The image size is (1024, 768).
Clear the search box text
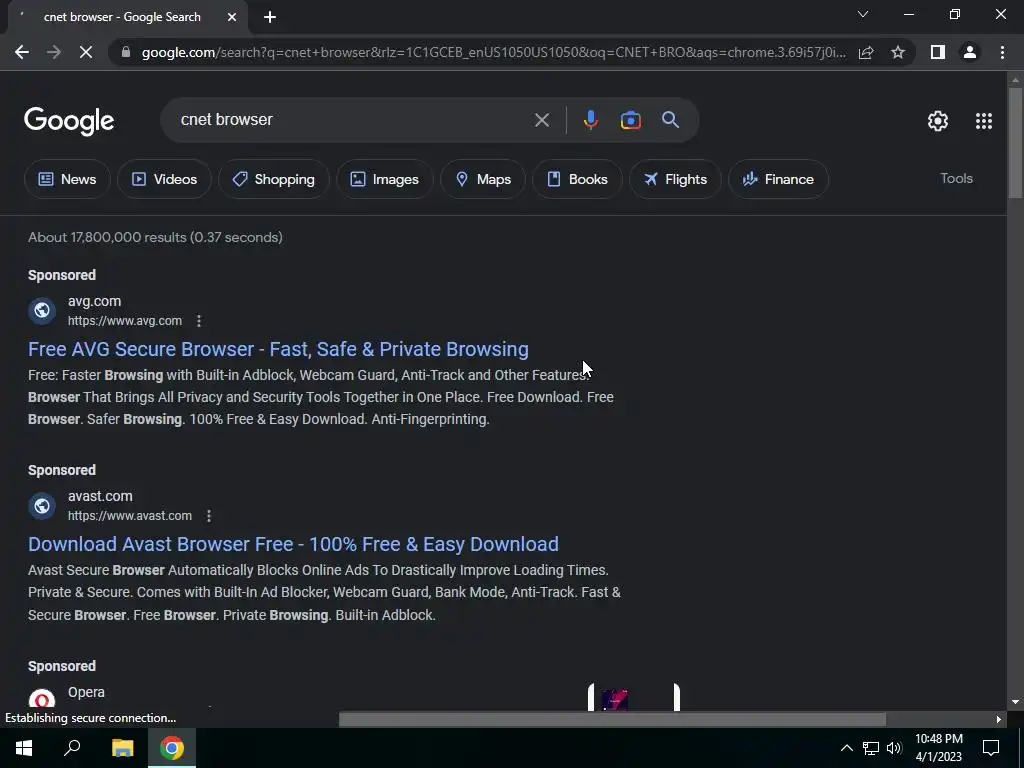pos(541,120)
